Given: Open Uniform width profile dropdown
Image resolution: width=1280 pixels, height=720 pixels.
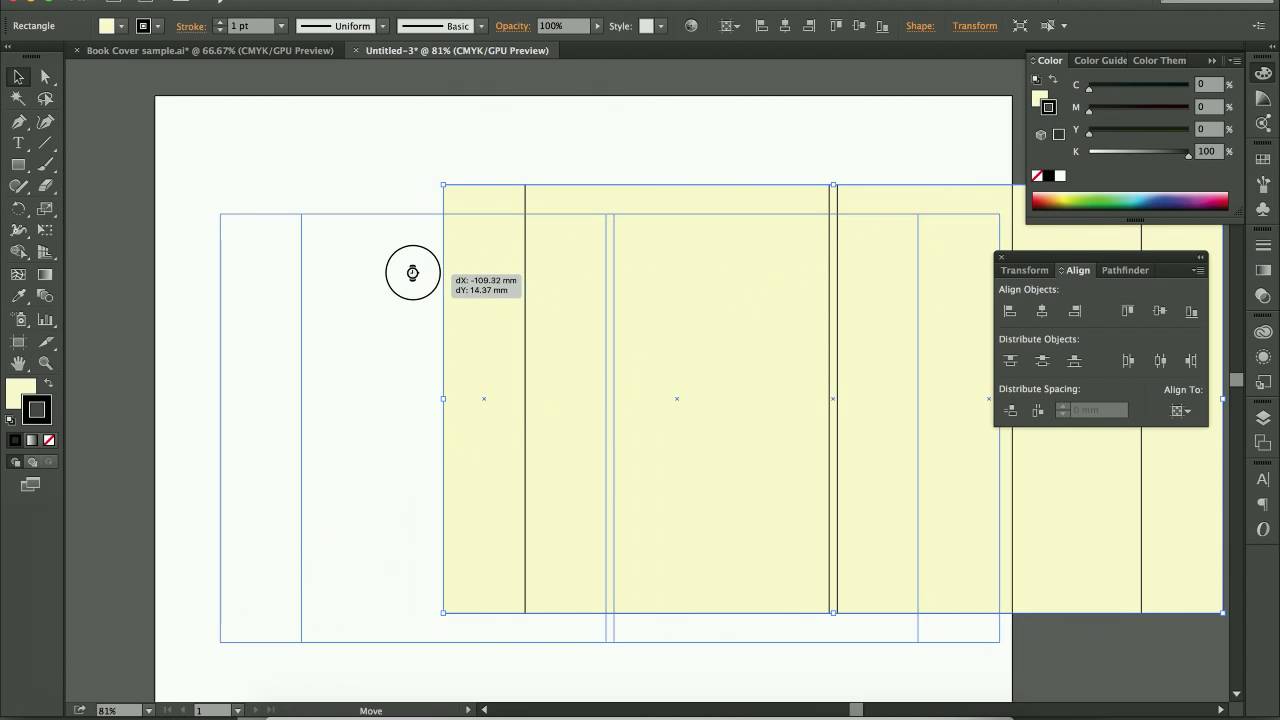Looking at the screenshot, I should [x=382, y=26].
